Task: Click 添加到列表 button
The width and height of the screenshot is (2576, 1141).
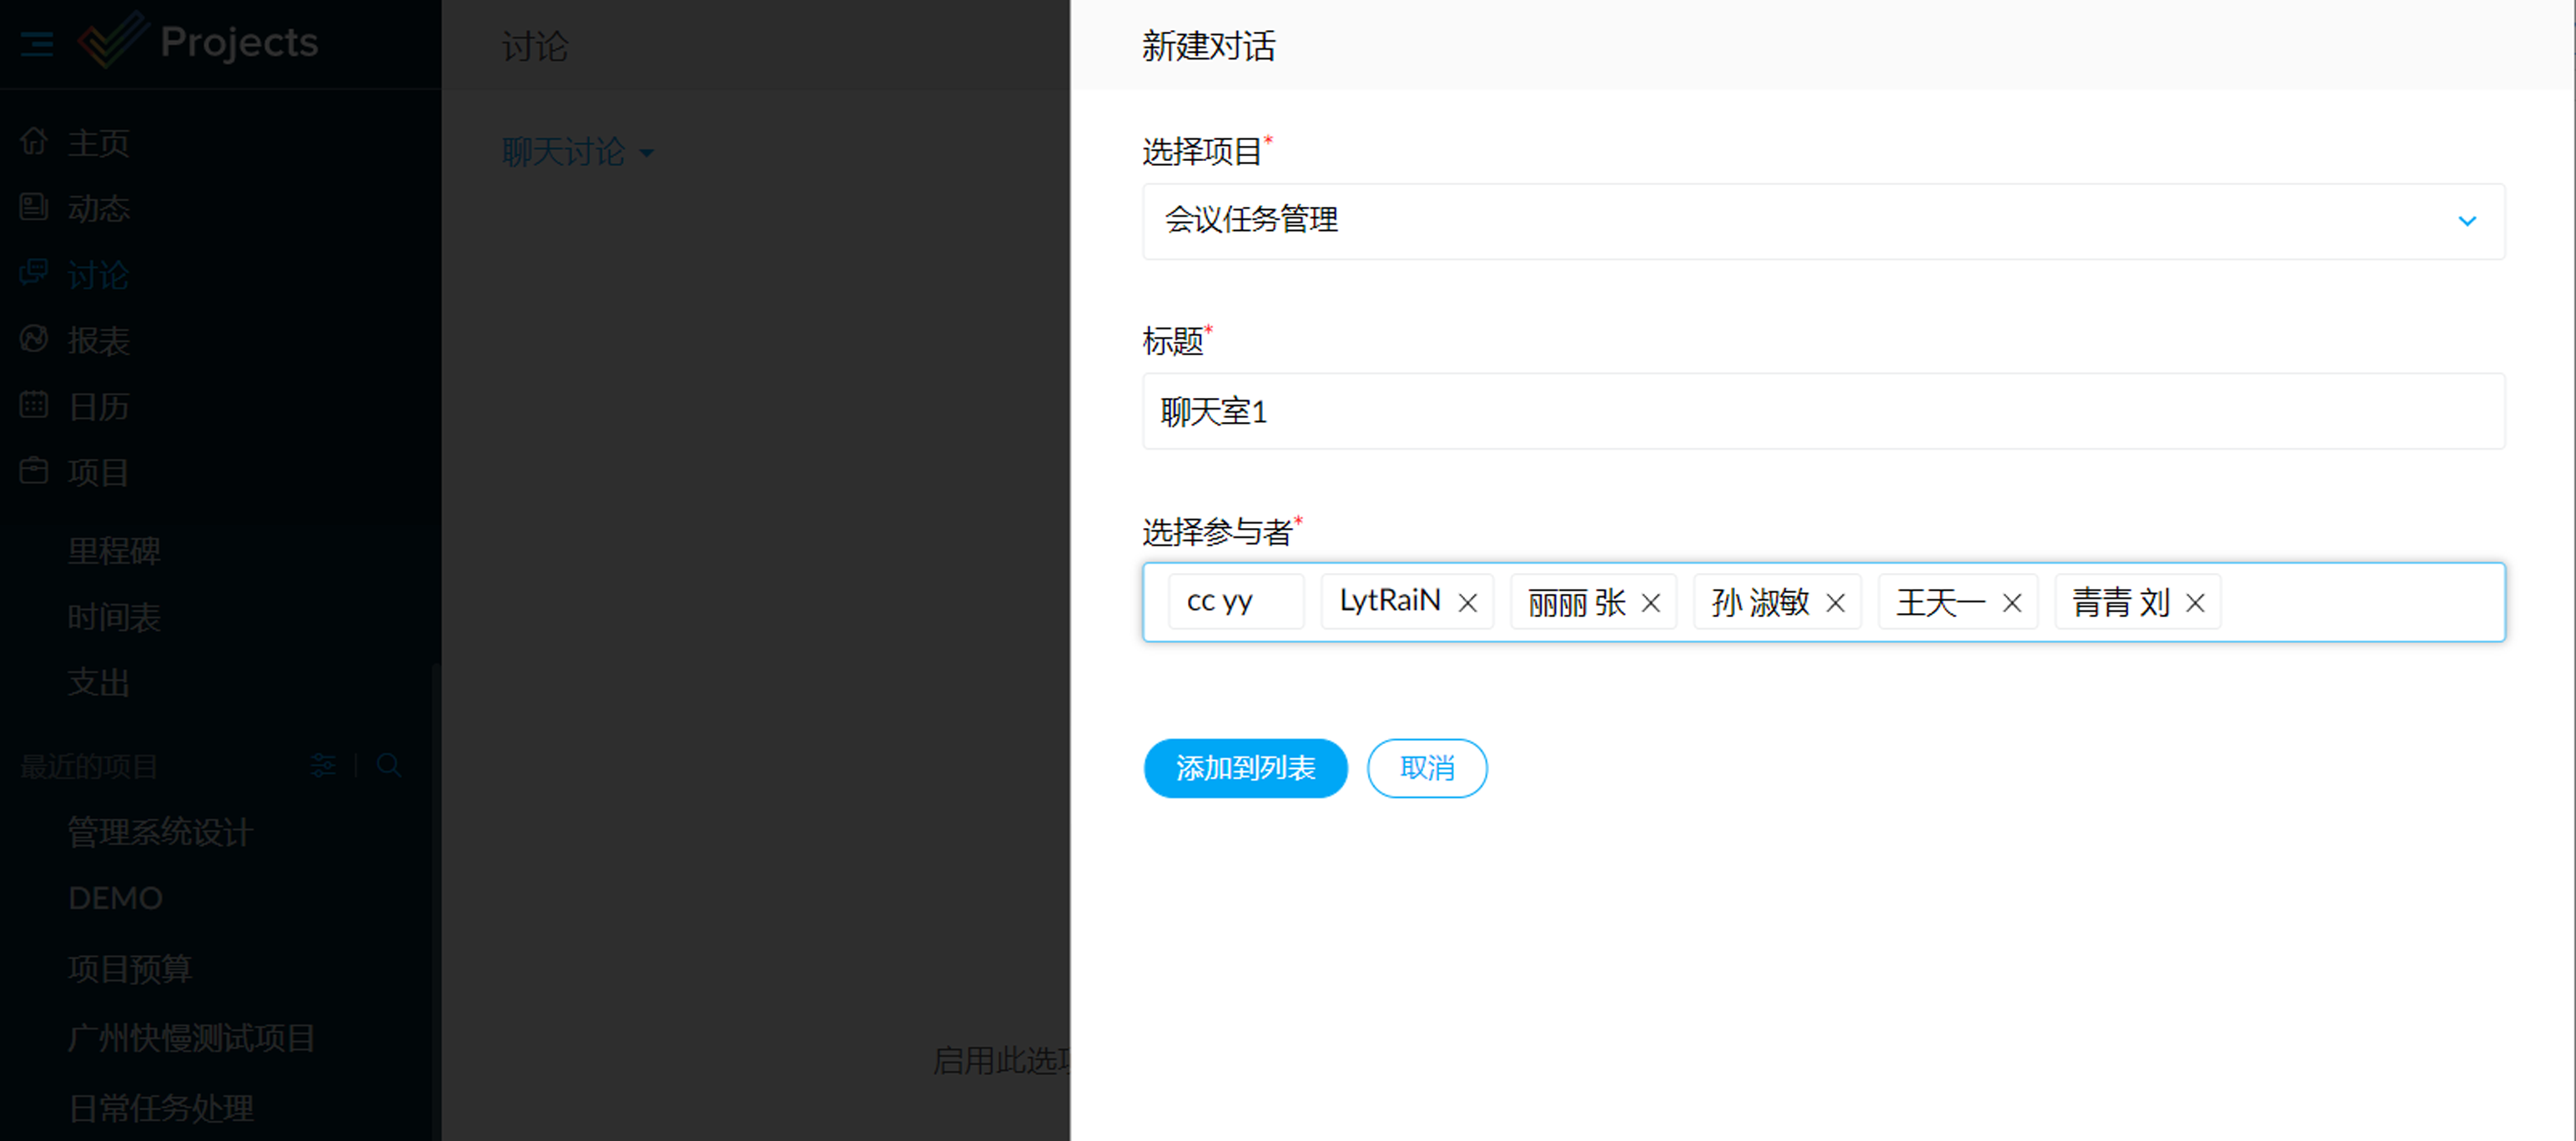Action: [1245, 768]
